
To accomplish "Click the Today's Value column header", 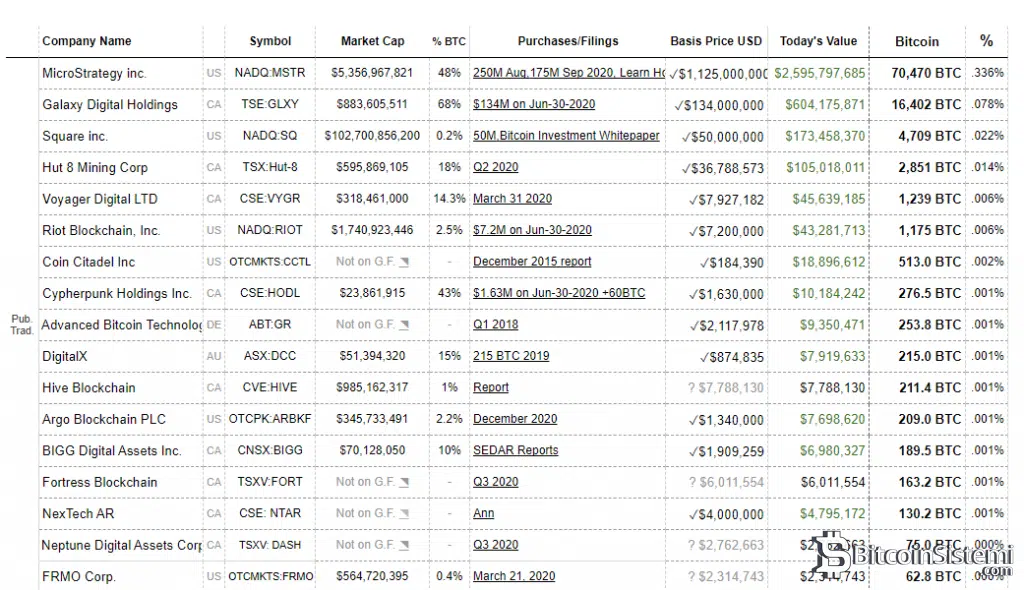I will (817, 41).
